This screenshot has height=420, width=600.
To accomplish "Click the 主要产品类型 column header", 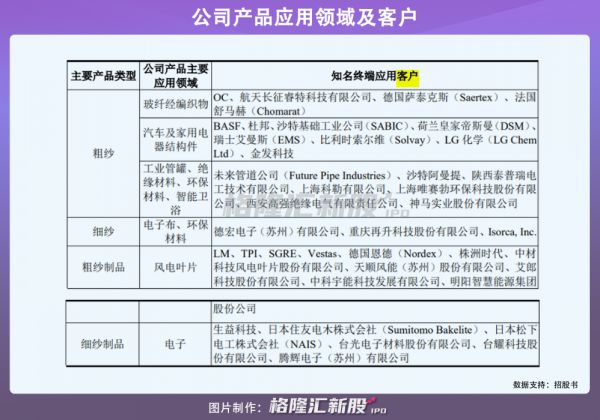I will coord(101,76).
